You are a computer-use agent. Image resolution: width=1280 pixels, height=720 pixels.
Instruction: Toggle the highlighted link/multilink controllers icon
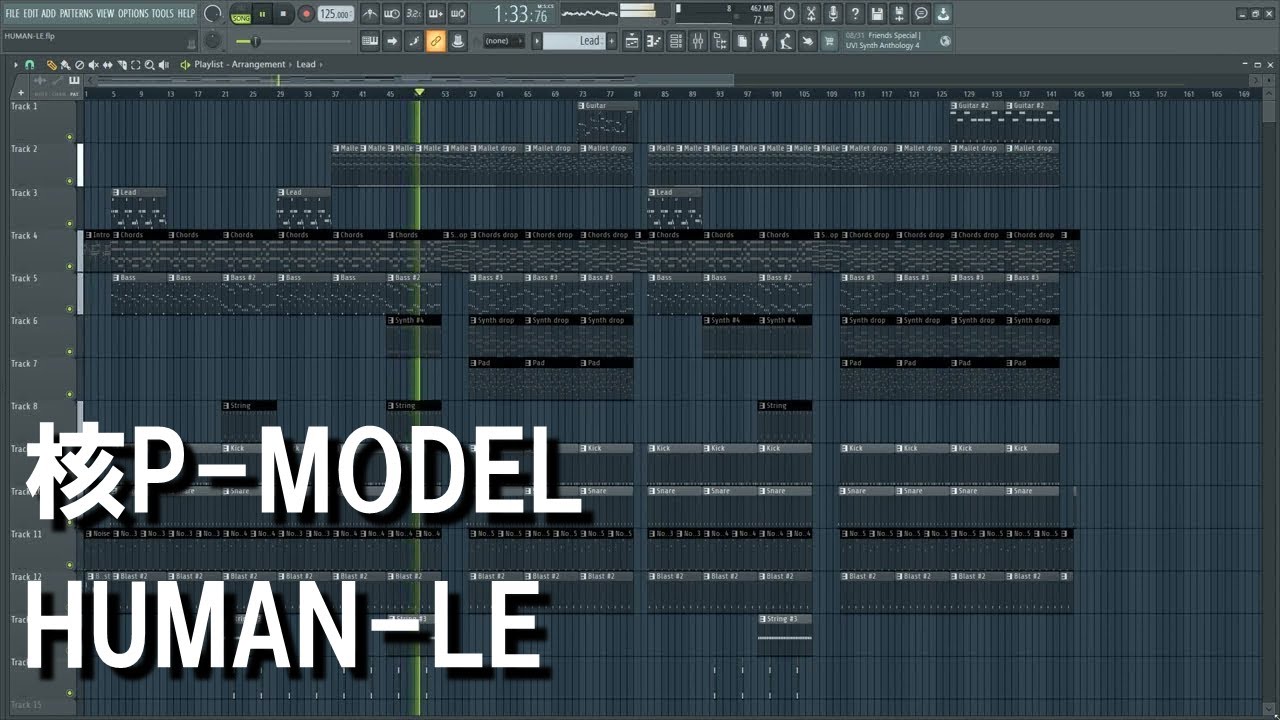[x=435, y=41]
